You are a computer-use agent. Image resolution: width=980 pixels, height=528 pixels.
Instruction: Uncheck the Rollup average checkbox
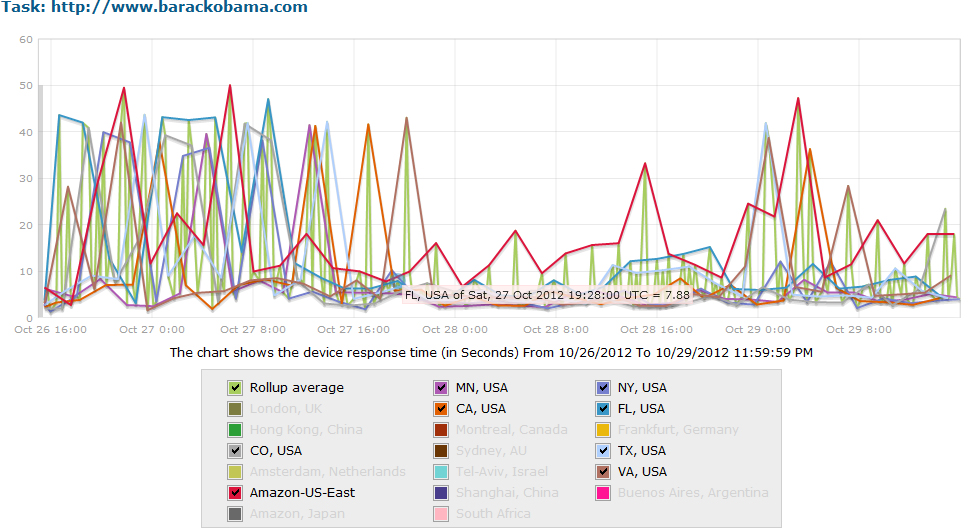click(235, 388)
